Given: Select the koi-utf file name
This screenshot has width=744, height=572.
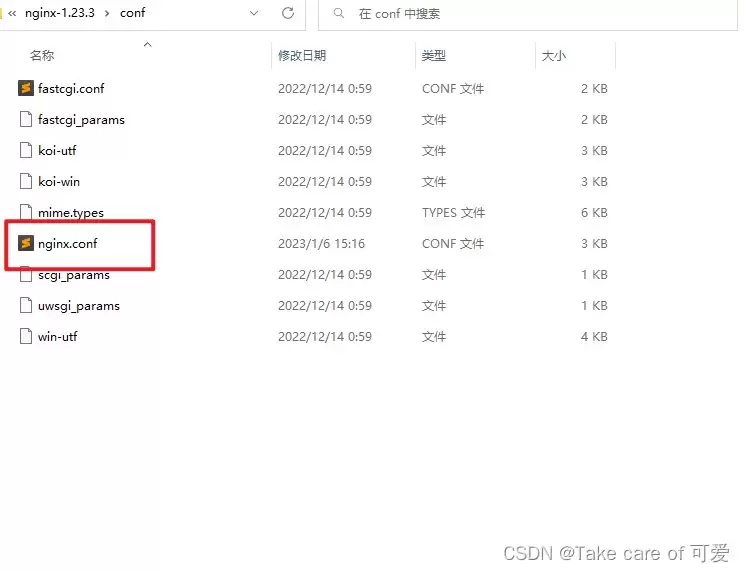Looking at the screenshot, I should click(x=57, y=151).
